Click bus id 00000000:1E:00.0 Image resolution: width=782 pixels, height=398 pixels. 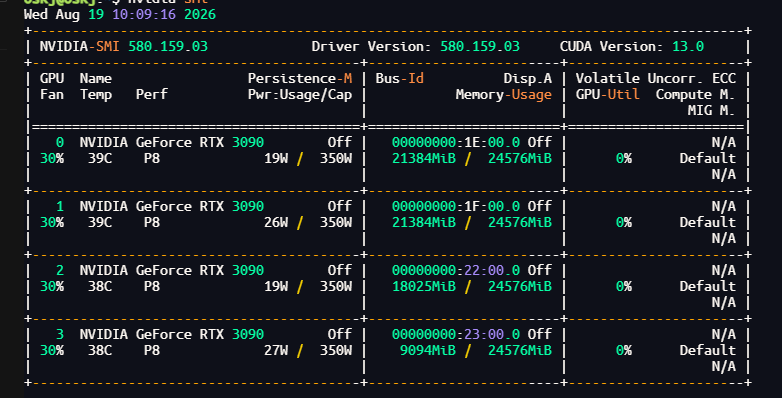[x=456, y=142]
